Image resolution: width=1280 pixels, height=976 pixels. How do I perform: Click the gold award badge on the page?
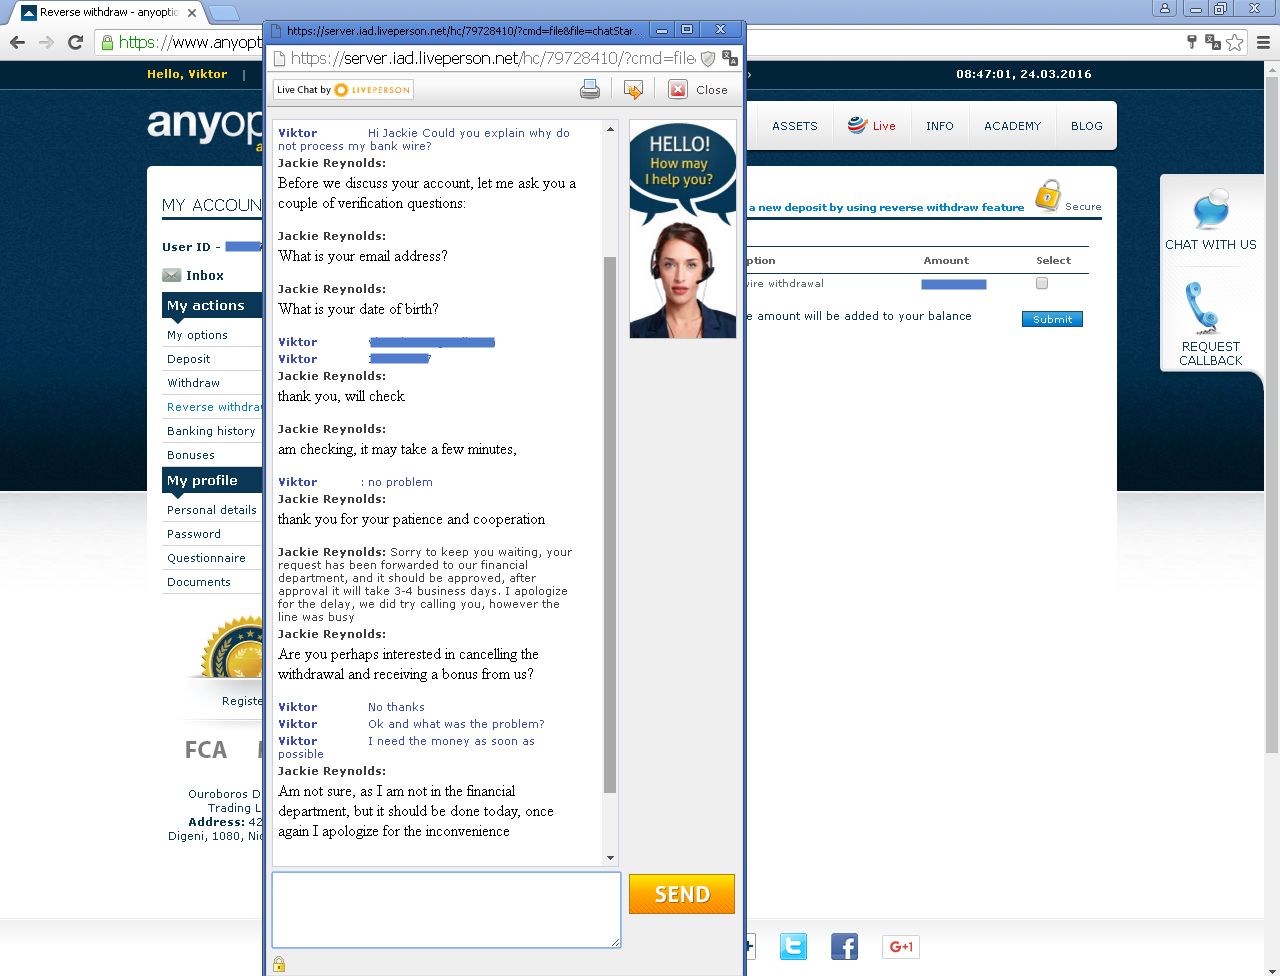click(232, 648)
